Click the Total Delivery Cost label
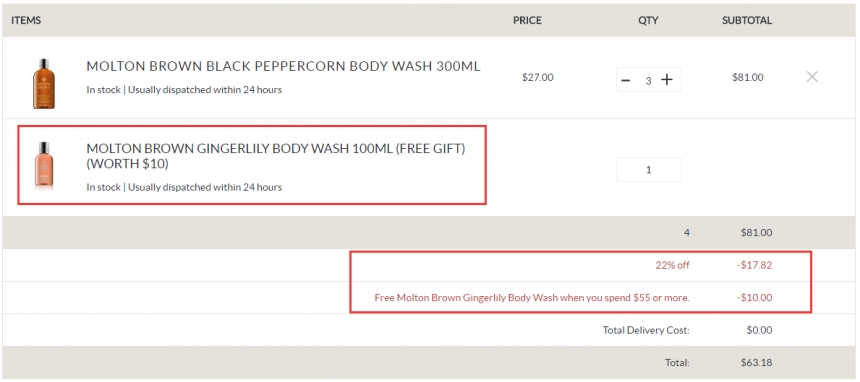860x382 pixels. click(646, 330)
